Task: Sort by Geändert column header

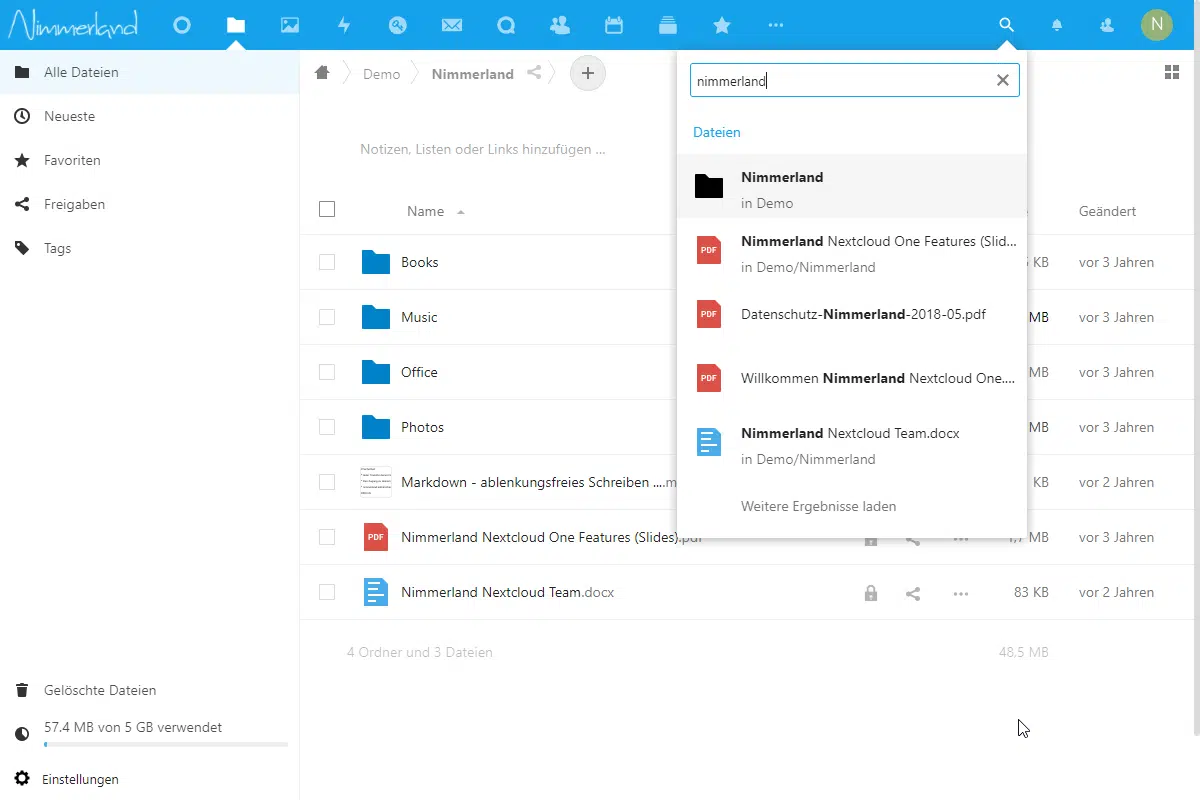Action: coord(1107,211)
